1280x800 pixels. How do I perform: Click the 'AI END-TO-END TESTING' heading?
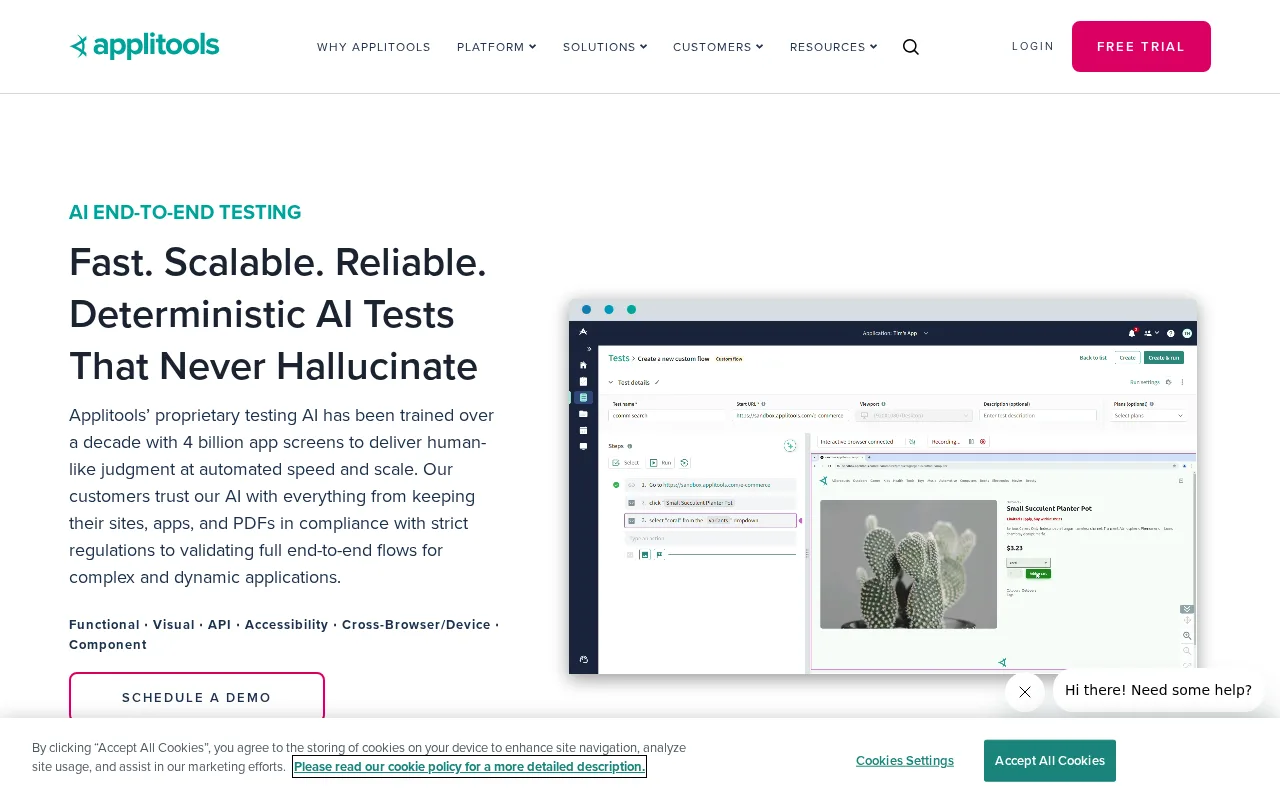(x=185, y=212)
